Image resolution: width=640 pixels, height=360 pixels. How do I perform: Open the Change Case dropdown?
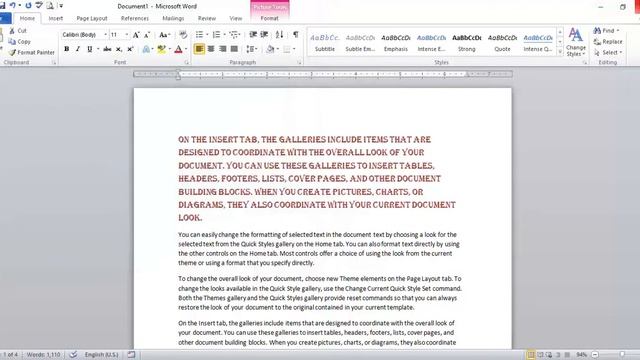tap(164, 35)
